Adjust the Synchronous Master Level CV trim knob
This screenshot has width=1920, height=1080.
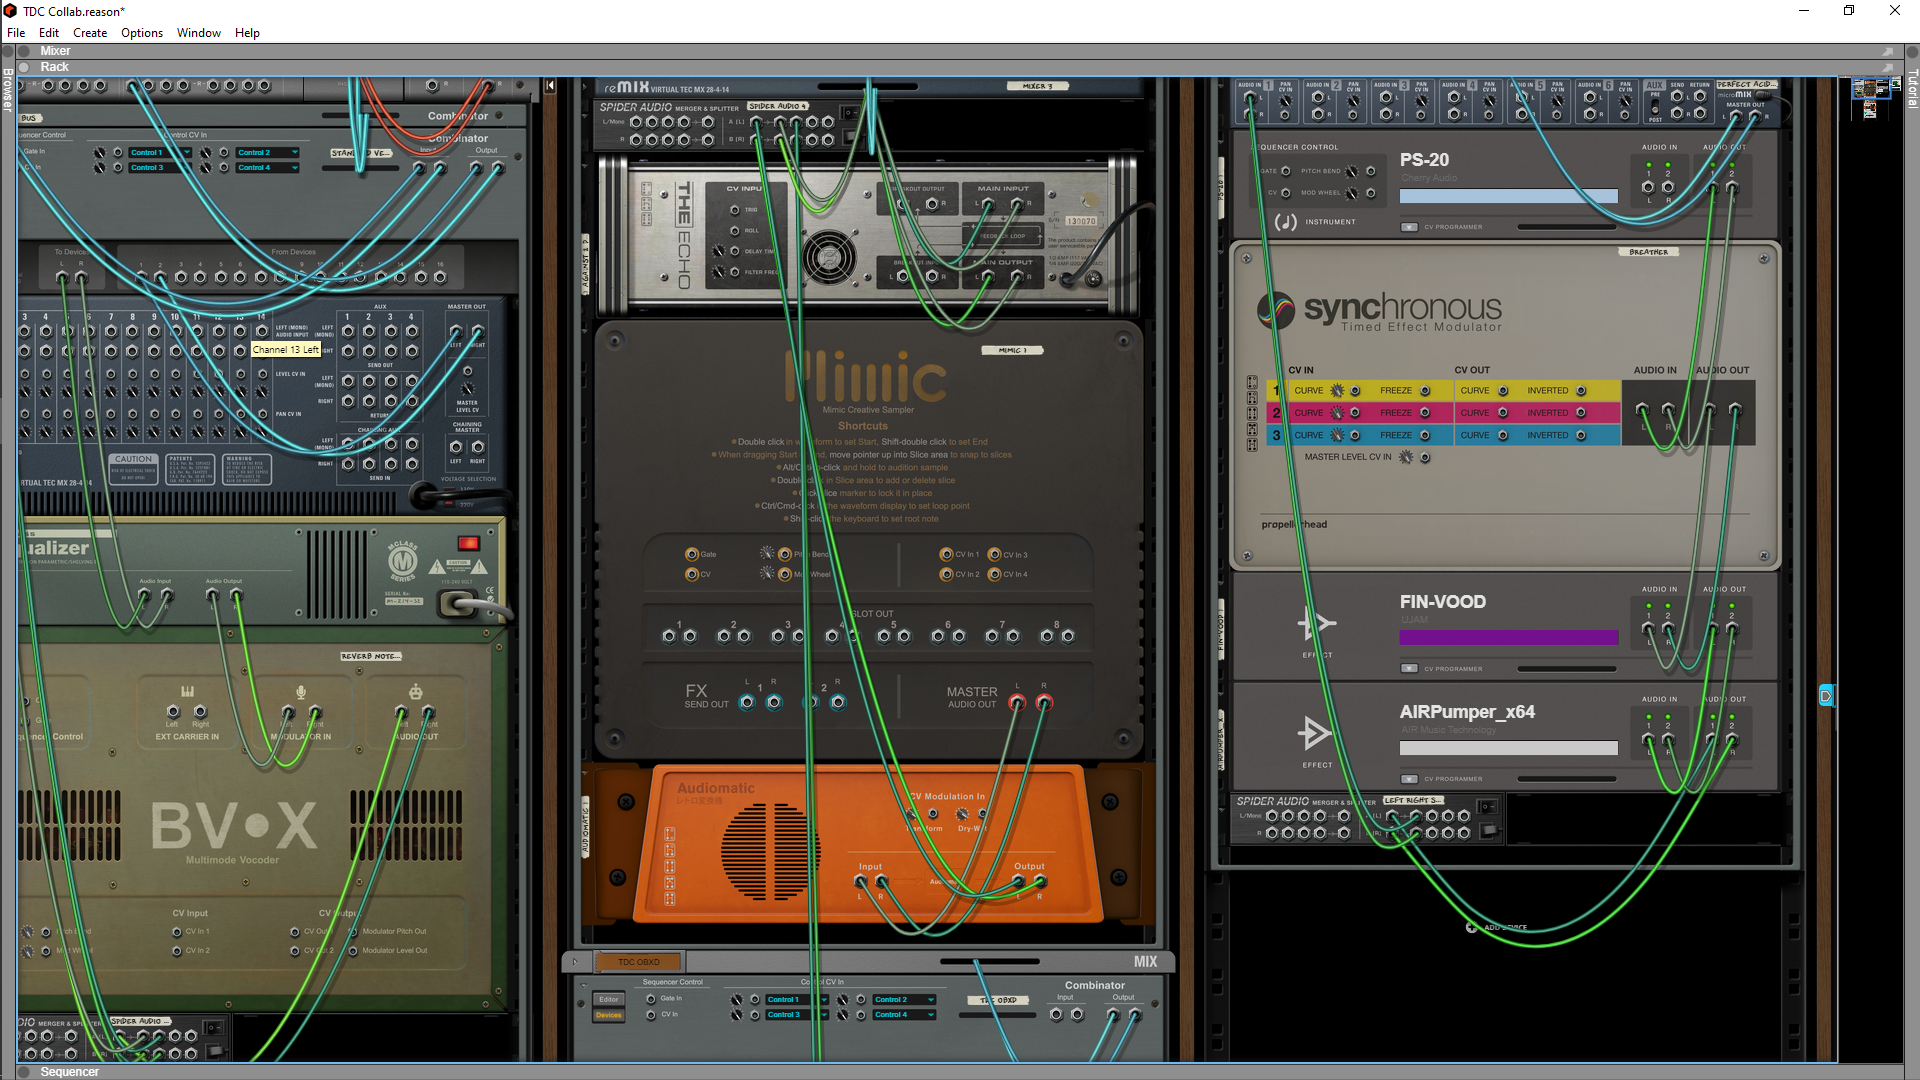1406,457
